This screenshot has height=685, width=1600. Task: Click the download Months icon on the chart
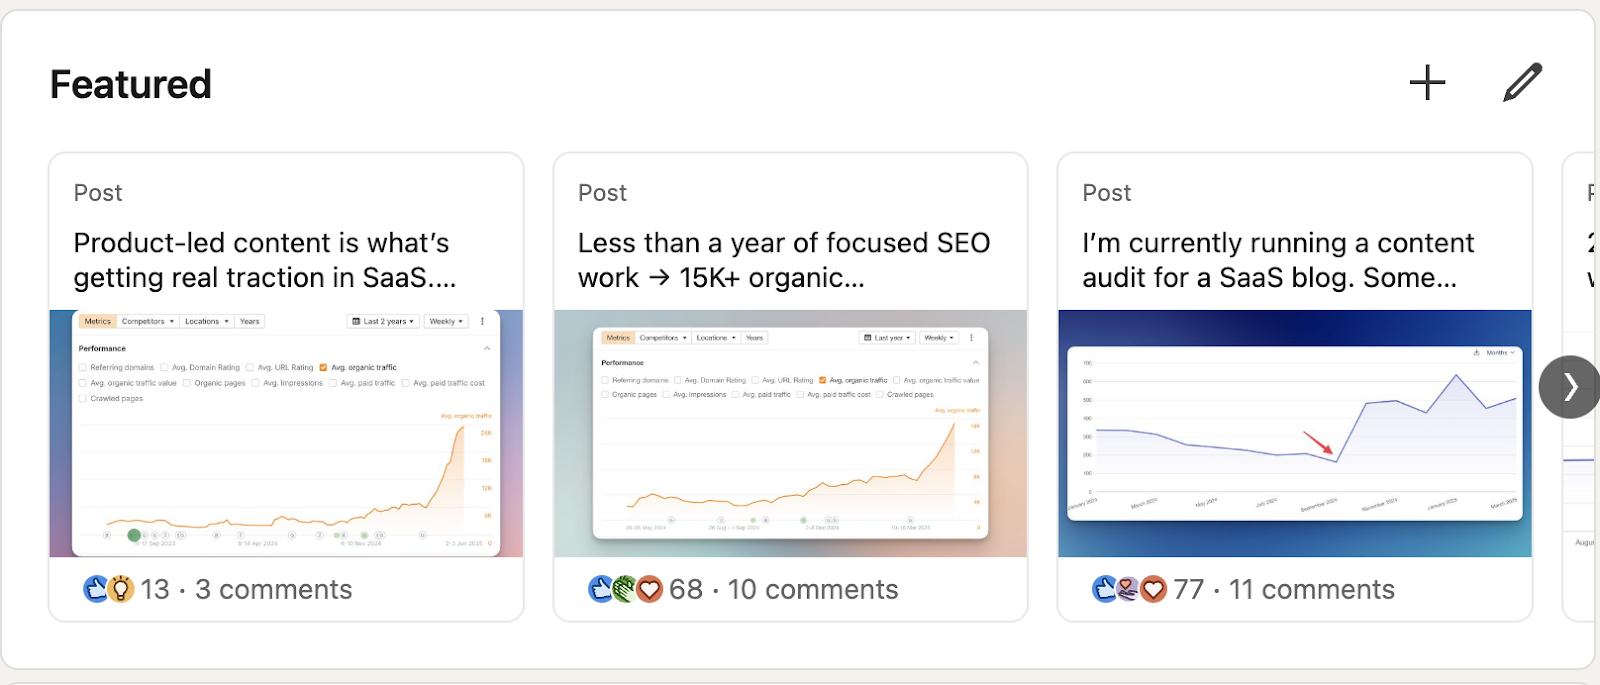point(1477,353)
